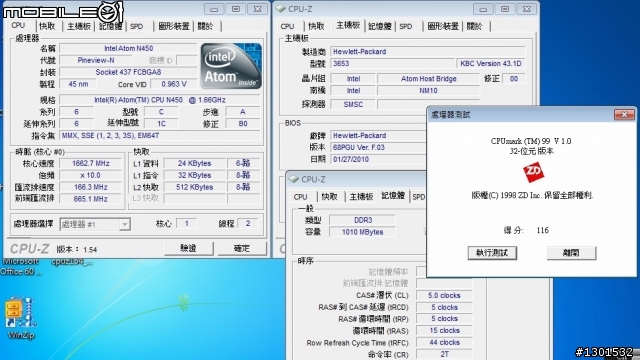This screenshot has height=360, width=640.
Task: Open 圖形裝置 tab in left CPU-Z window
Action: (x=173, y=26)
